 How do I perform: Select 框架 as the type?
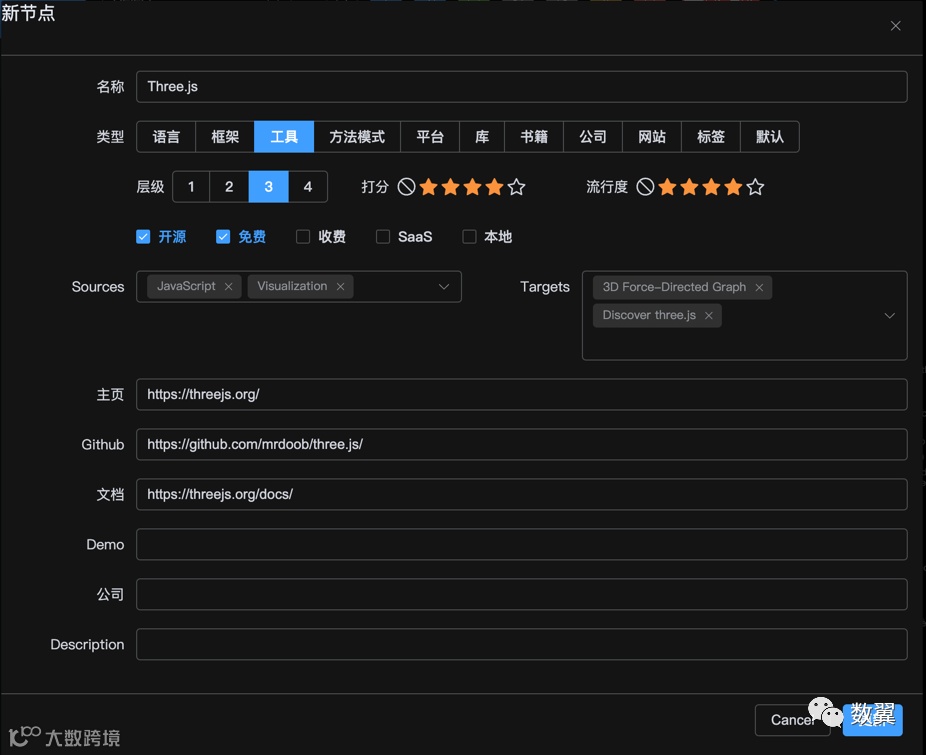(225, 136)
